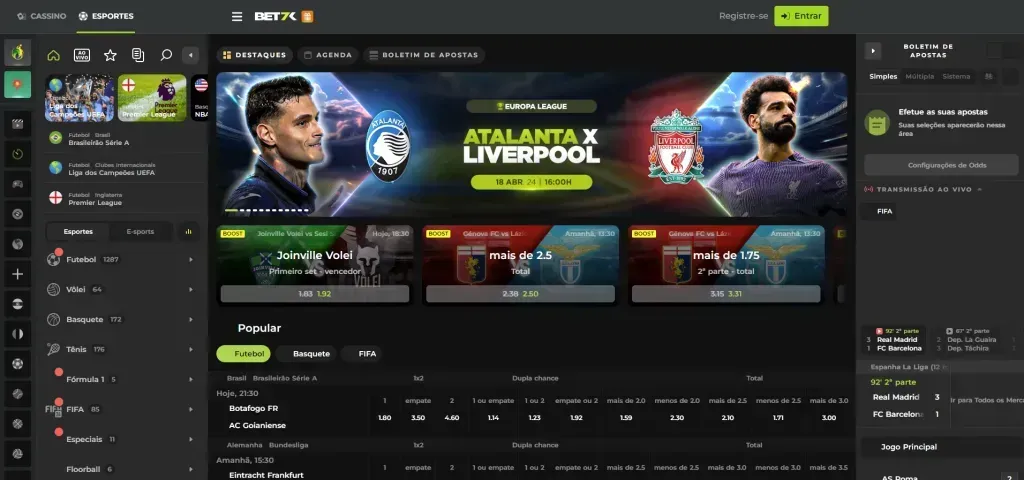Open the clapperboard icon in left rail
1024x480 pixels.
18,124
